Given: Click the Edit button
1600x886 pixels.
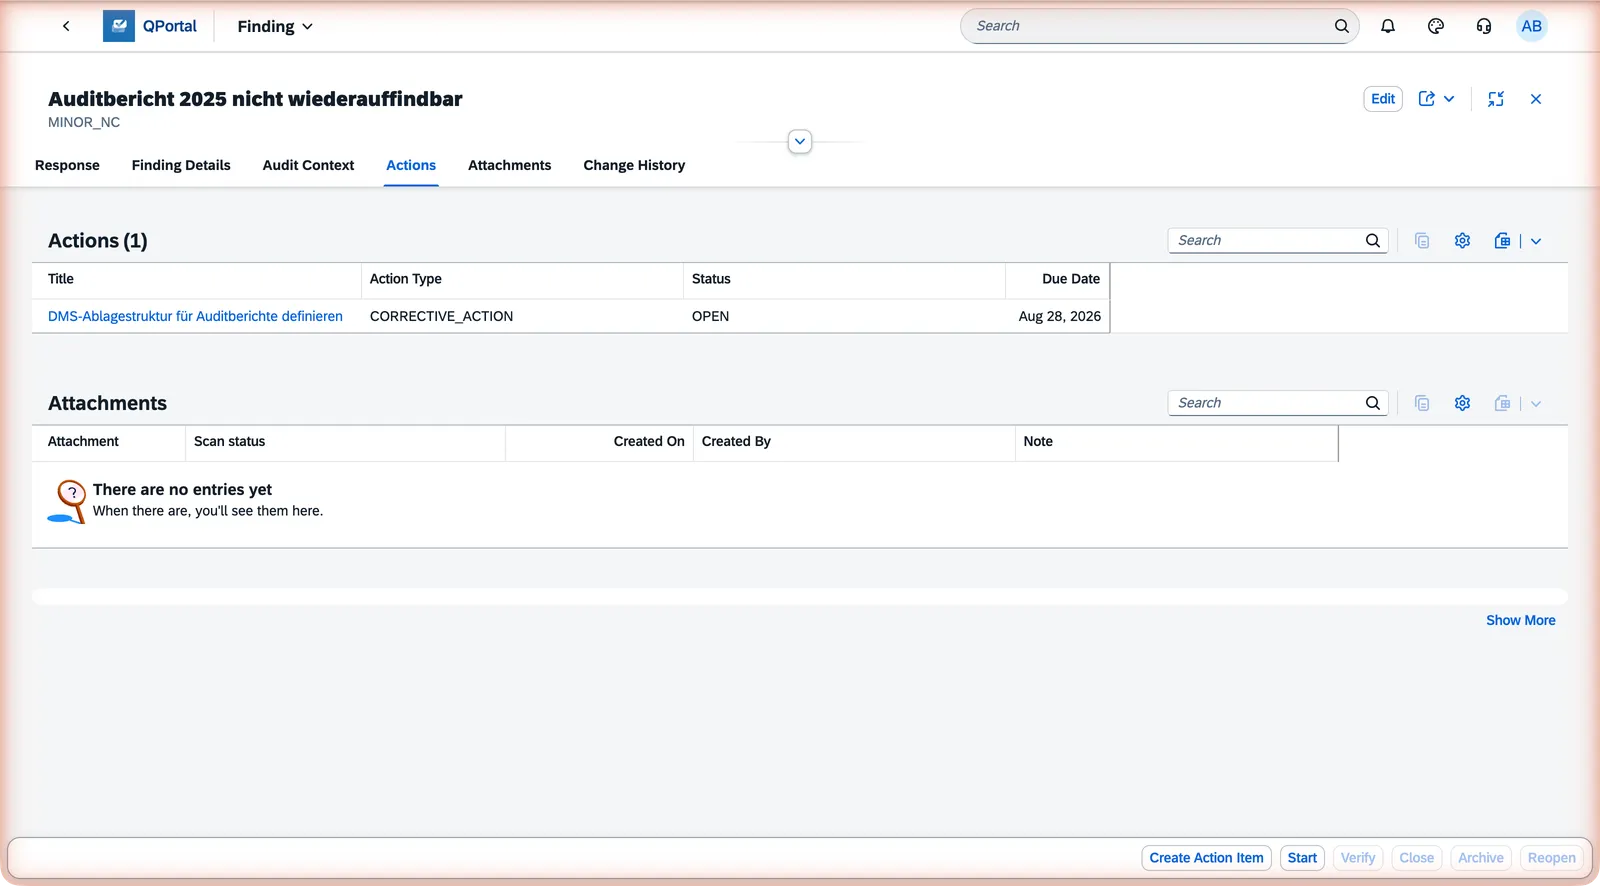Looking at the screenshot, I should 1383,99.
